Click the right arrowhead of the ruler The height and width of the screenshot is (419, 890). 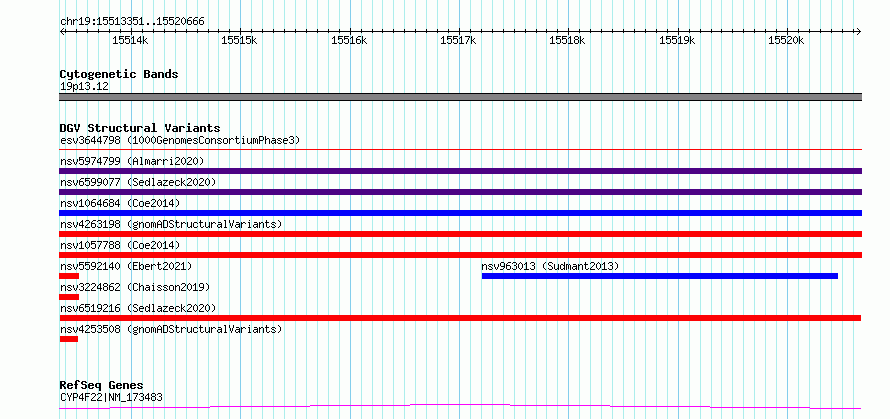(859, 31)
